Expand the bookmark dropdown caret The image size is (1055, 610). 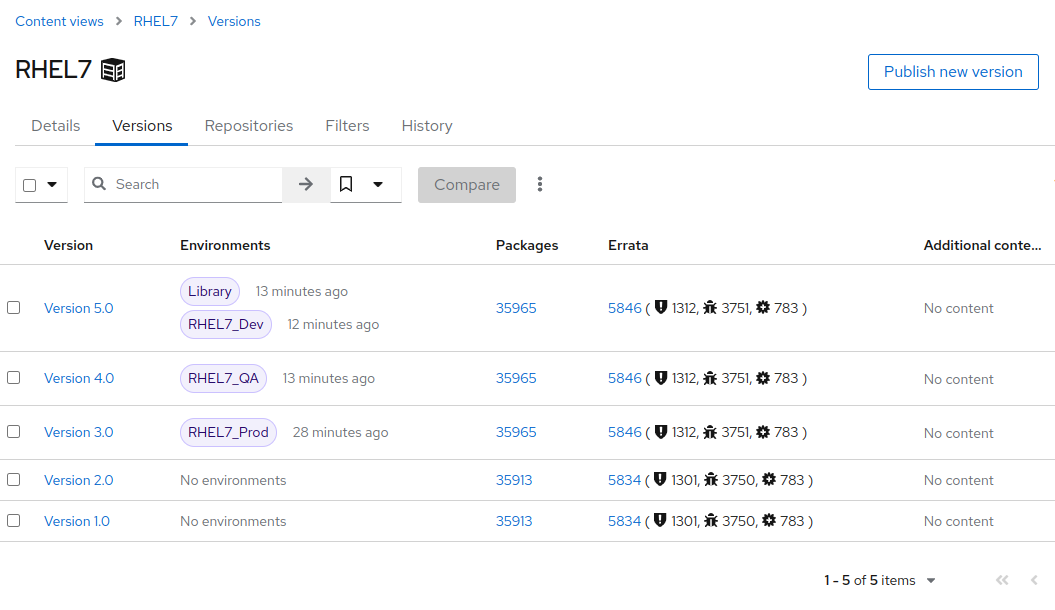pos(378,184)
